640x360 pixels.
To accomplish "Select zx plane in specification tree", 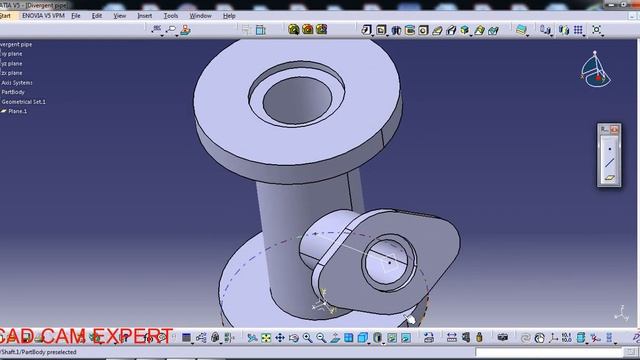I will click(12, 73).
